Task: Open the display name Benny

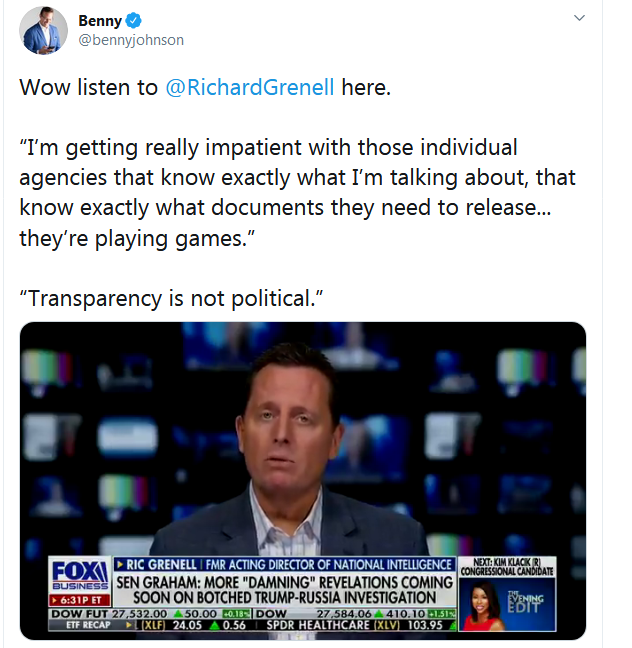Action: coord(100,20)
